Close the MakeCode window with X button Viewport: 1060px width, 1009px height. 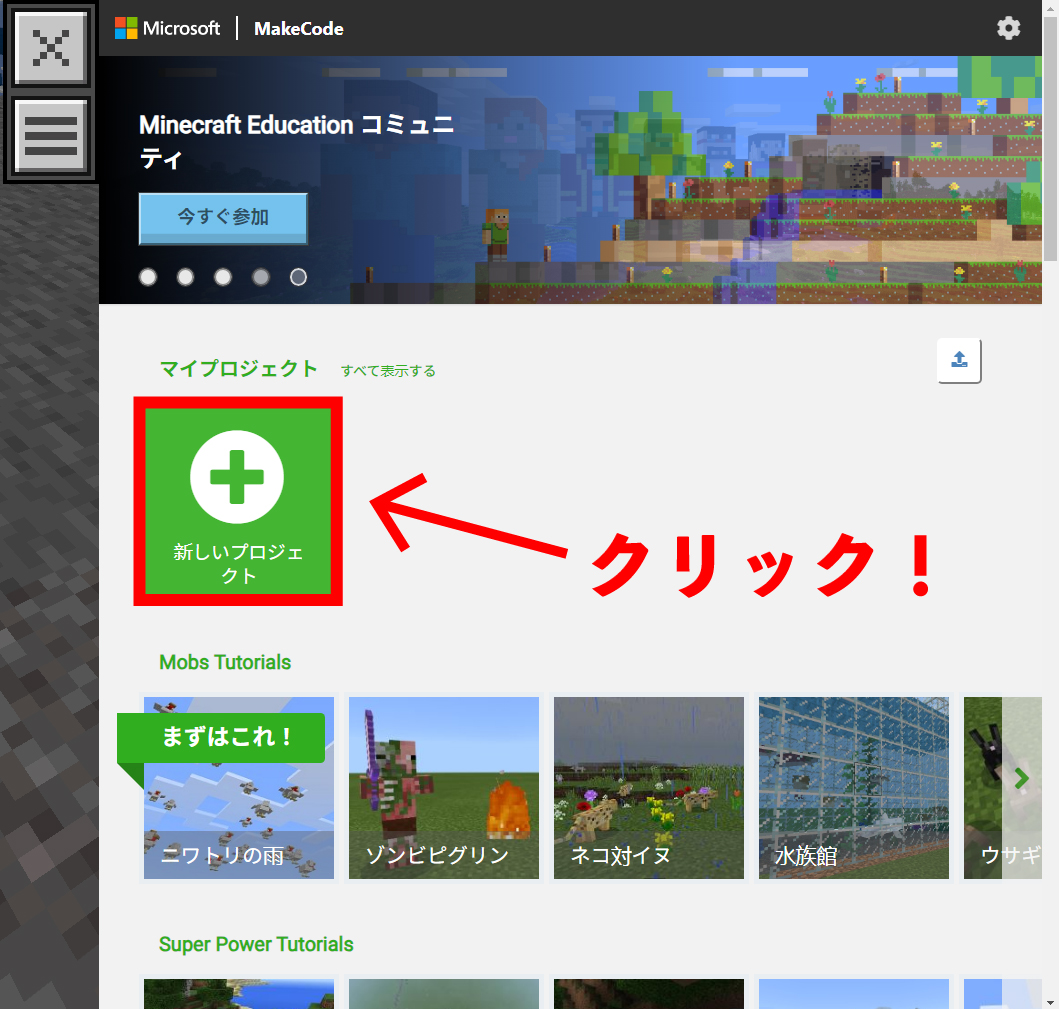[51, 47]
